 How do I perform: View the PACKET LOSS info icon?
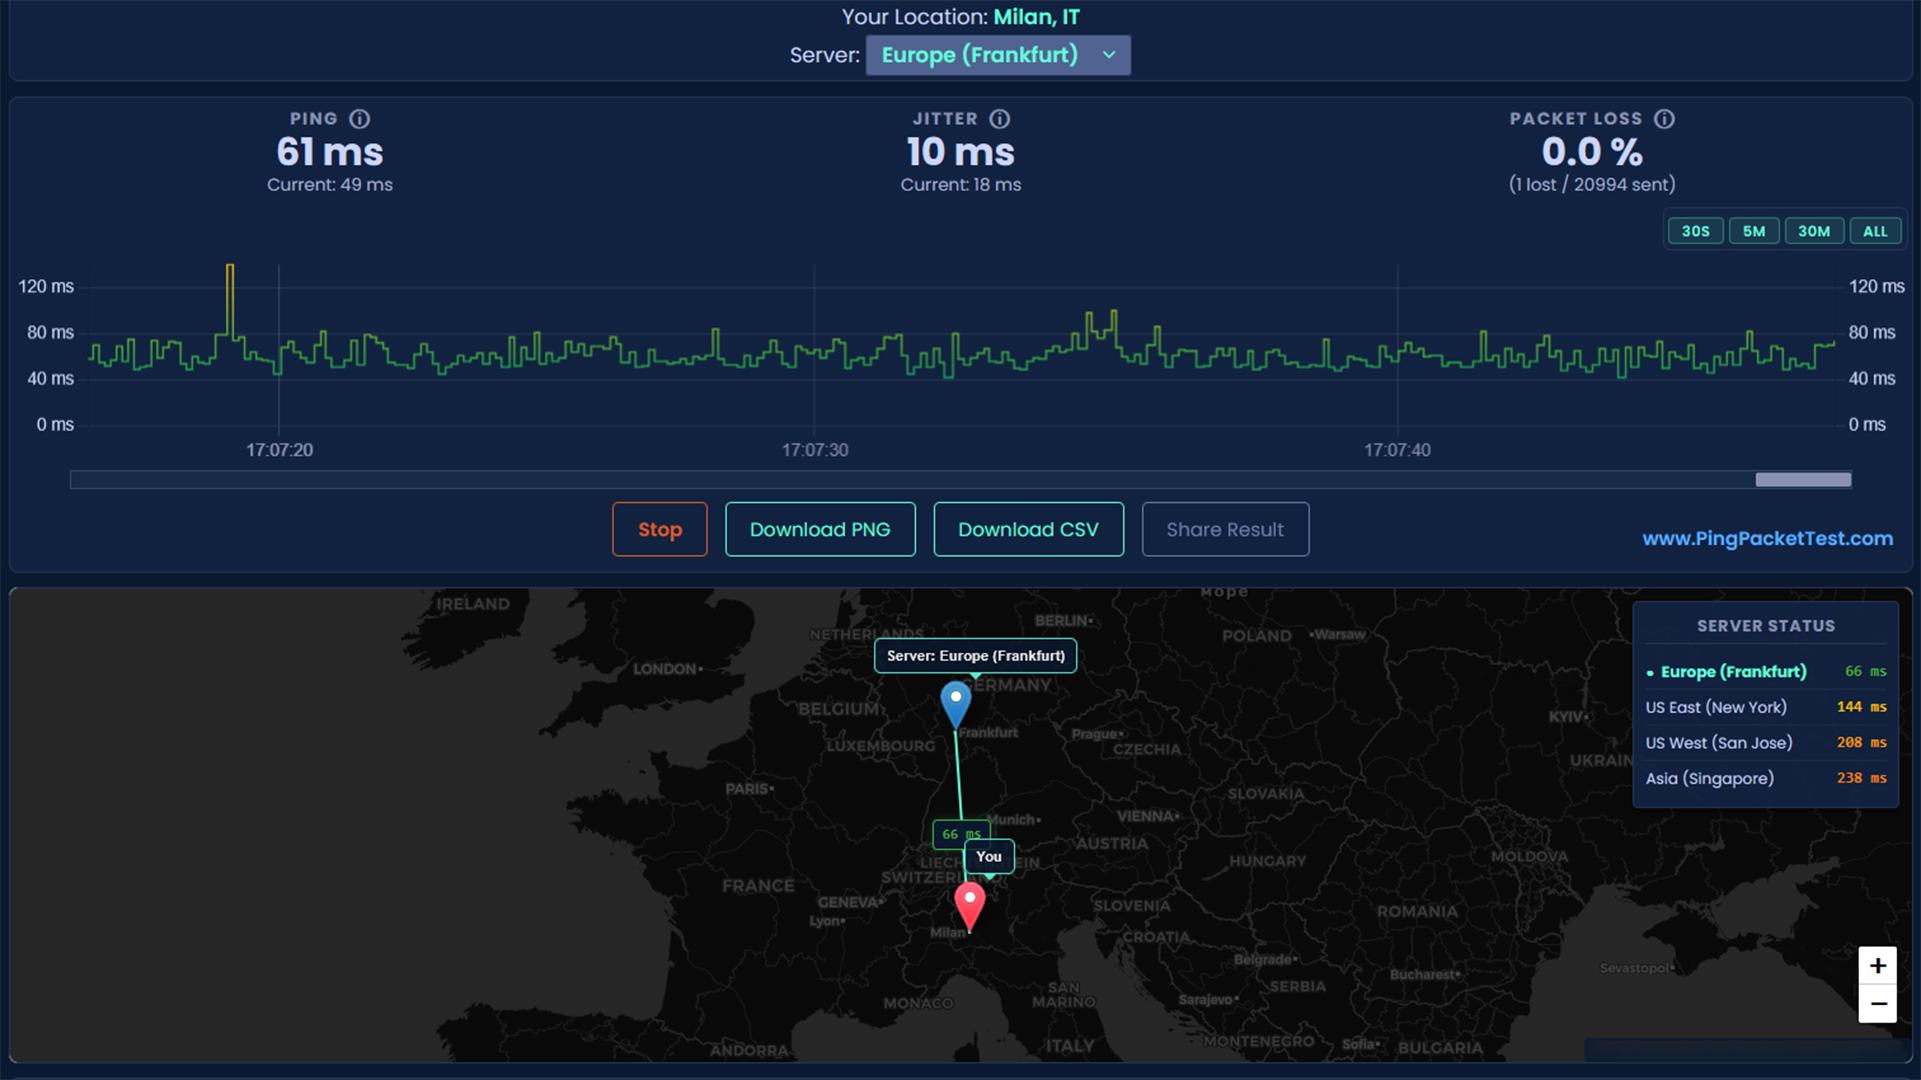pos(1665,118)
